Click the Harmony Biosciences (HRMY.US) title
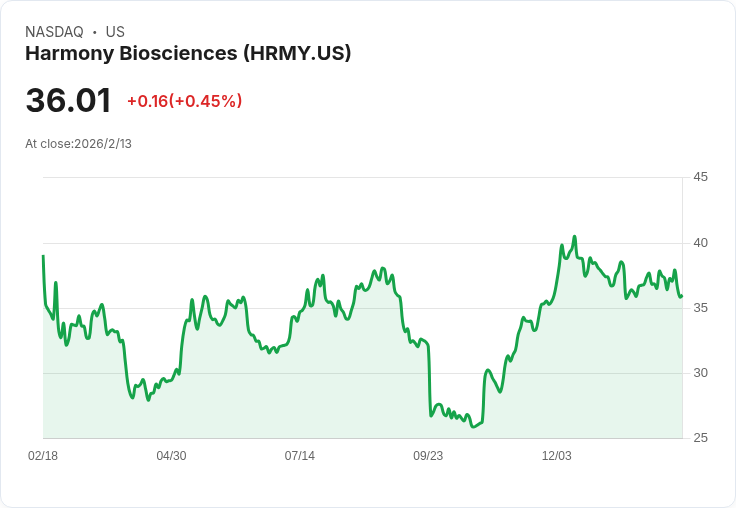Image resolution: width=736 pixels, height=508 pixels. coord(188,54)
